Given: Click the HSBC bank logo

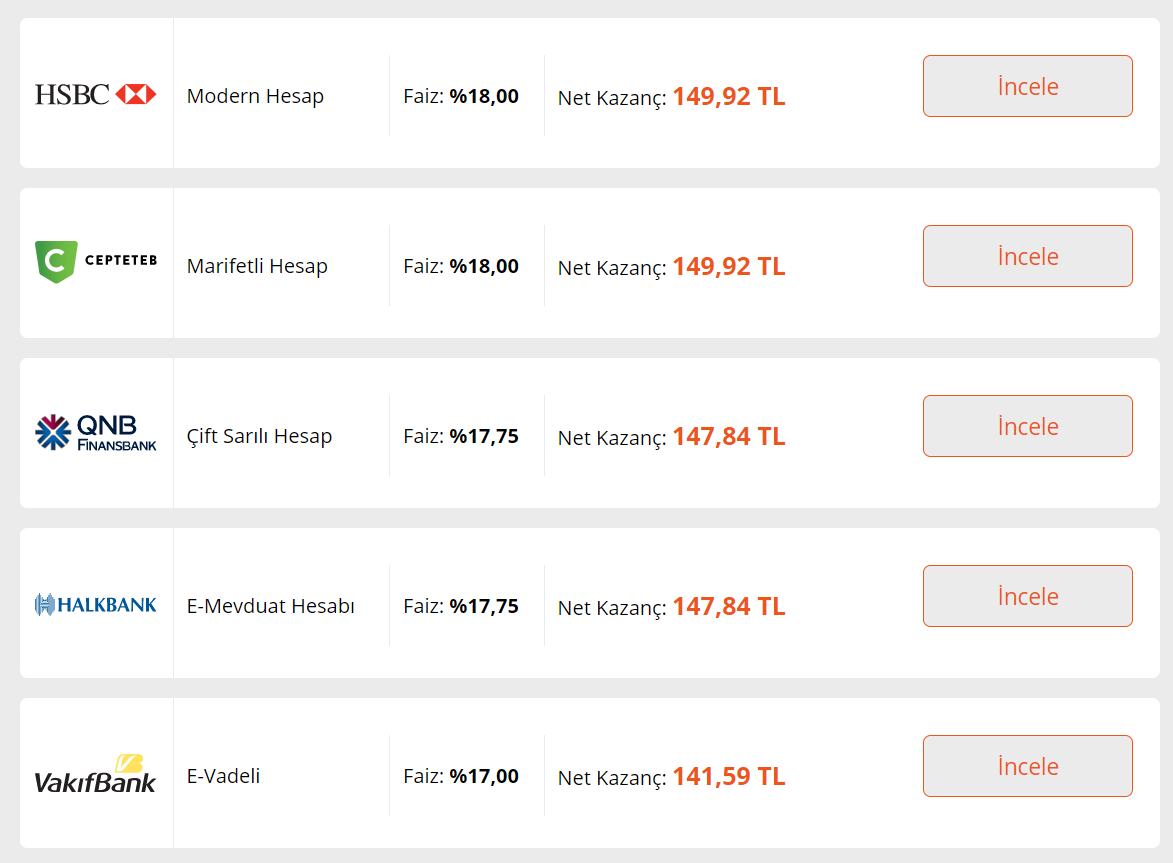Looking at the screenshot, I should pos(96,94).
